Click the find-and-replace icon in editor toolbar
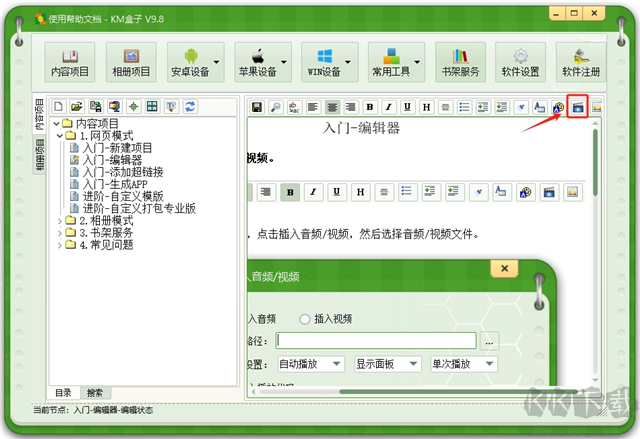Image resolution: width=640 pixels, height=439 pixels. pyautogui.click(x=294, y=107)
